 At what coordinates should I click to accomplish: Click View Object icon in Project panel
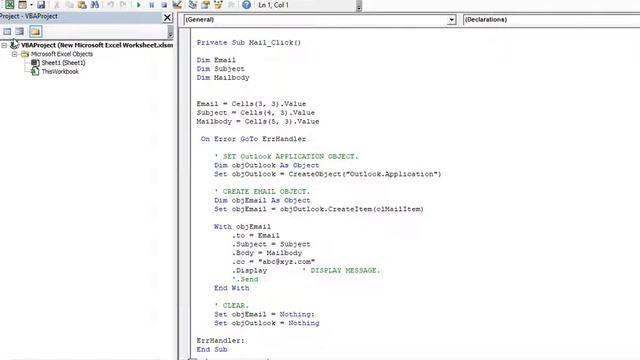20,31
